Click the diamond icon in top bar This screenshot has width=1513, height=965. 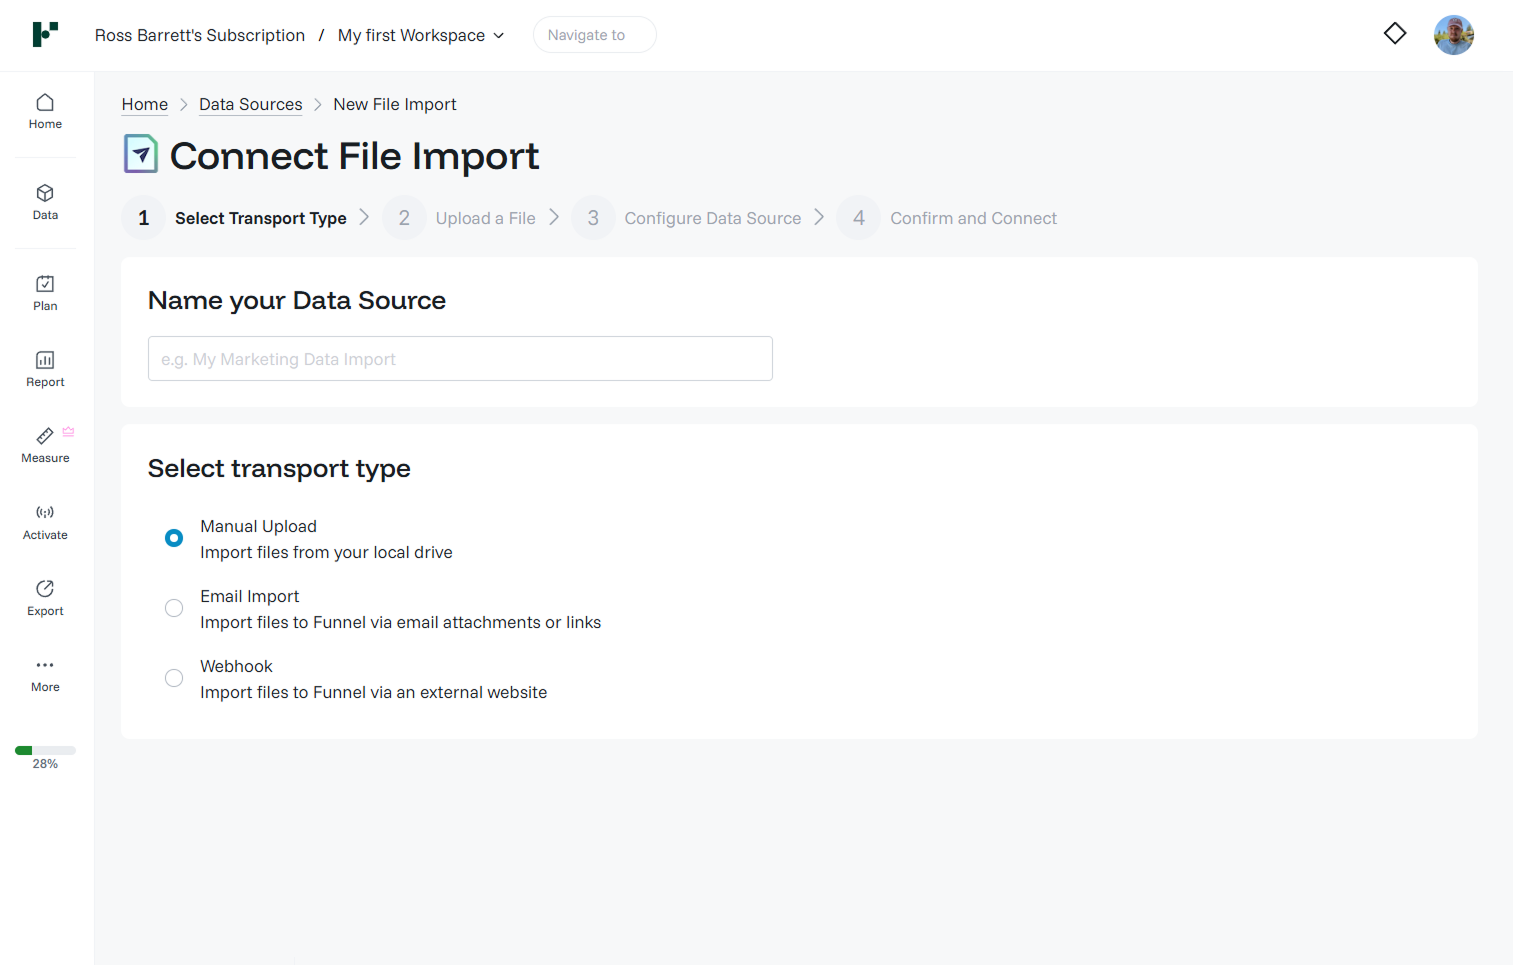tap(1395, 34)
